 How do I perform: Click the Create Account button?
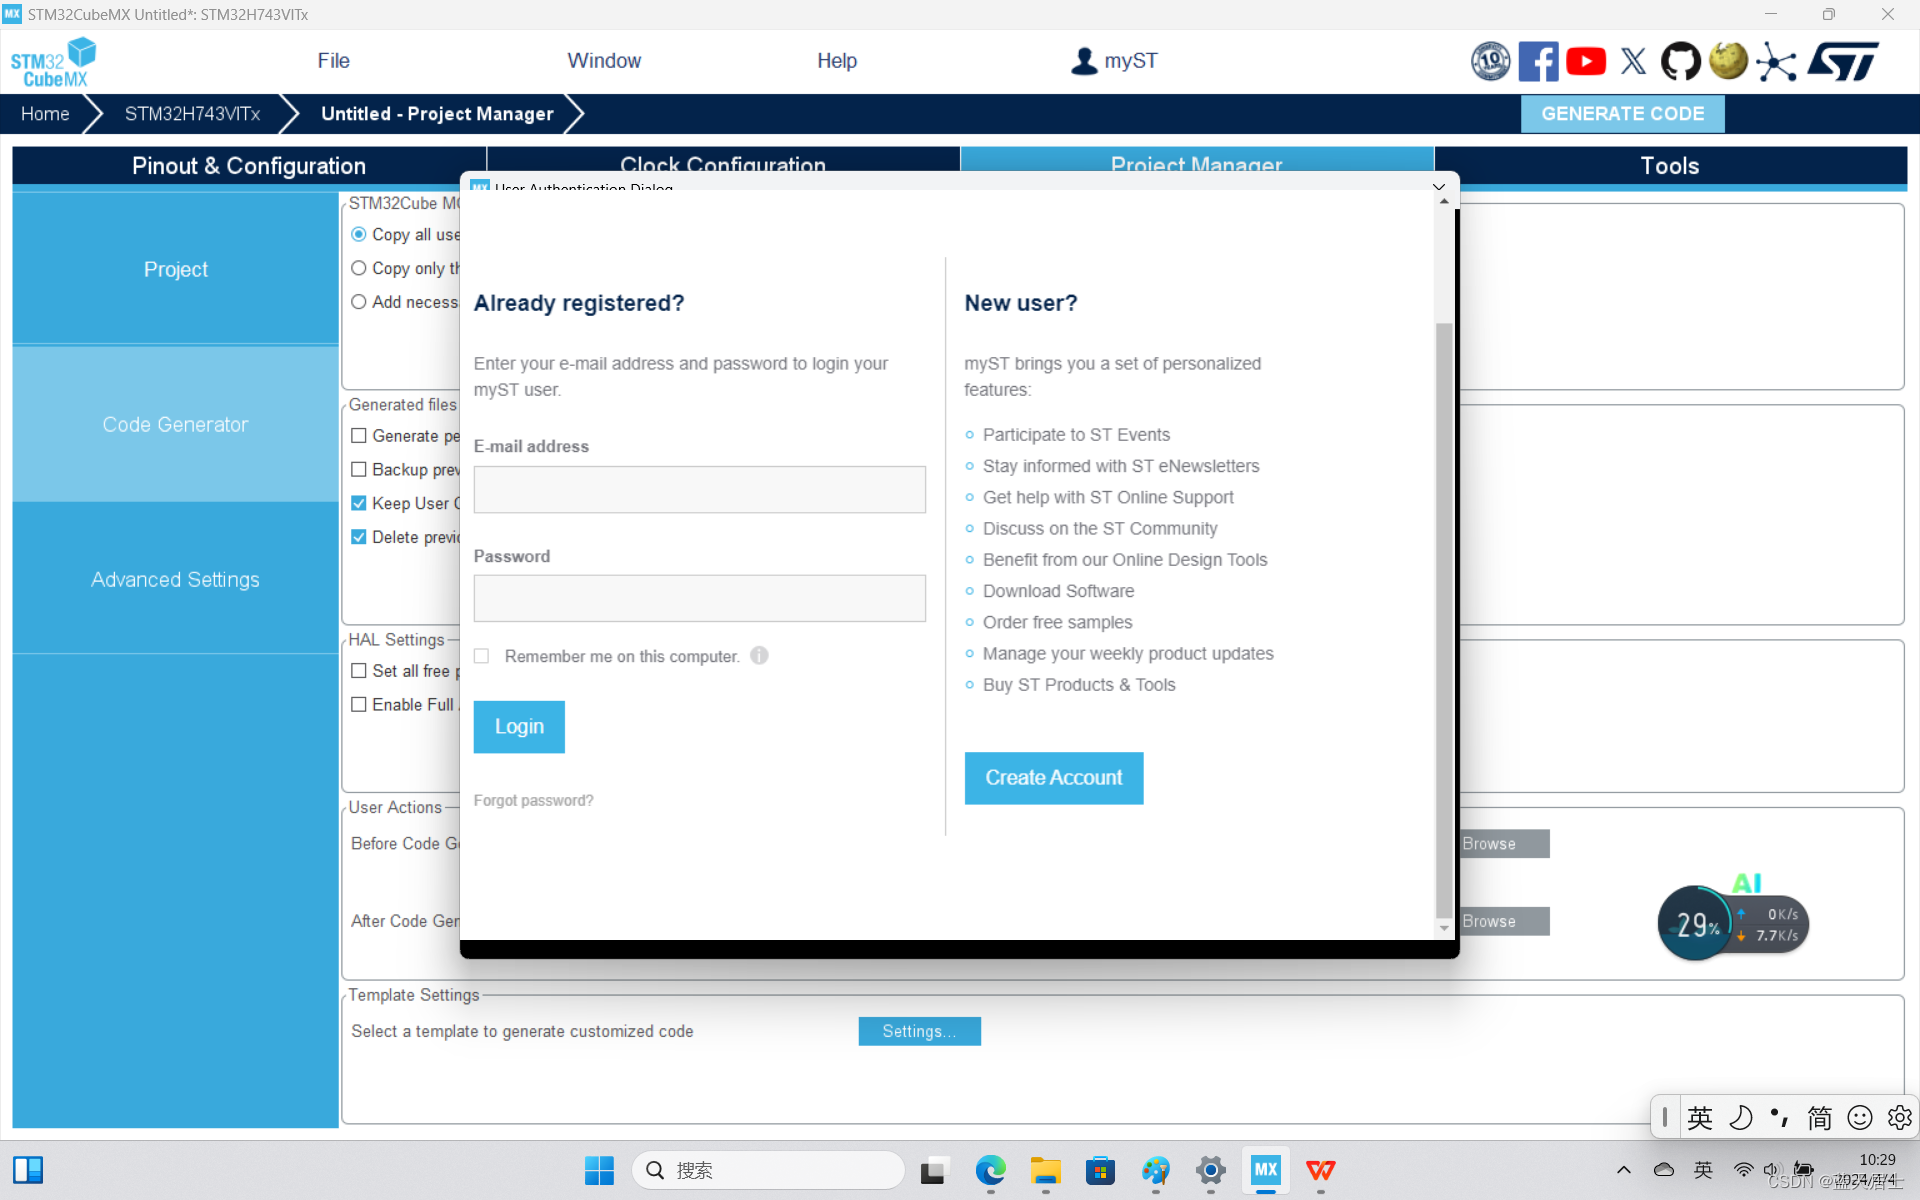click(1053, 778)
